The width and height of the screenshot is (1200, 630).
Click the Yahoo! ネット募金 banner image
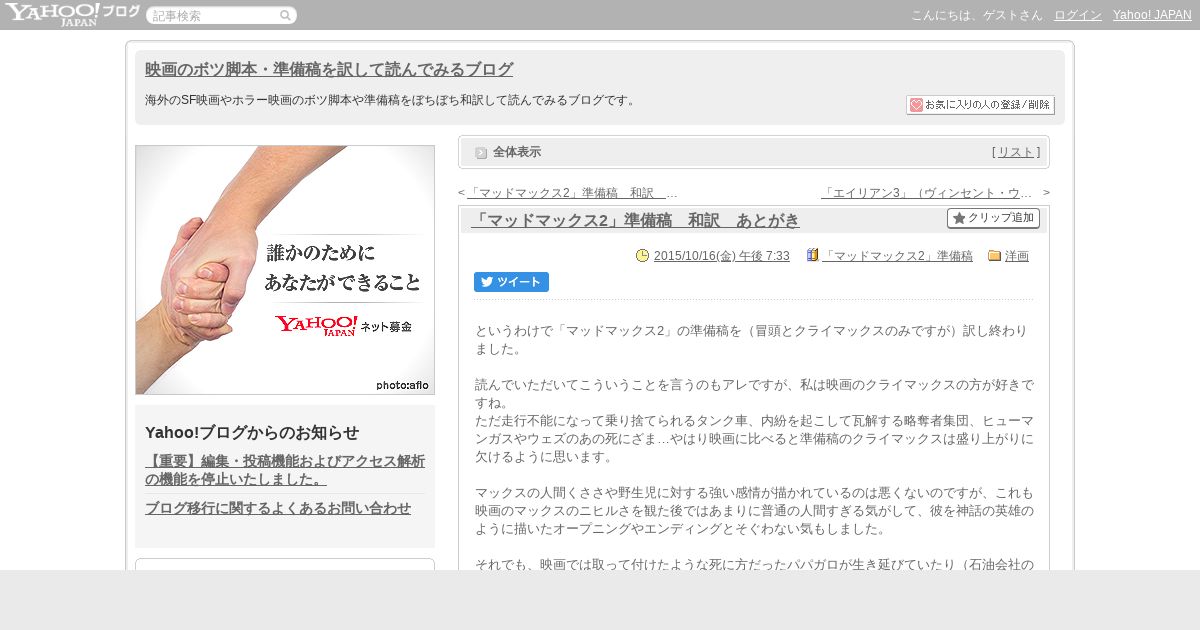[x=285, y=270]
